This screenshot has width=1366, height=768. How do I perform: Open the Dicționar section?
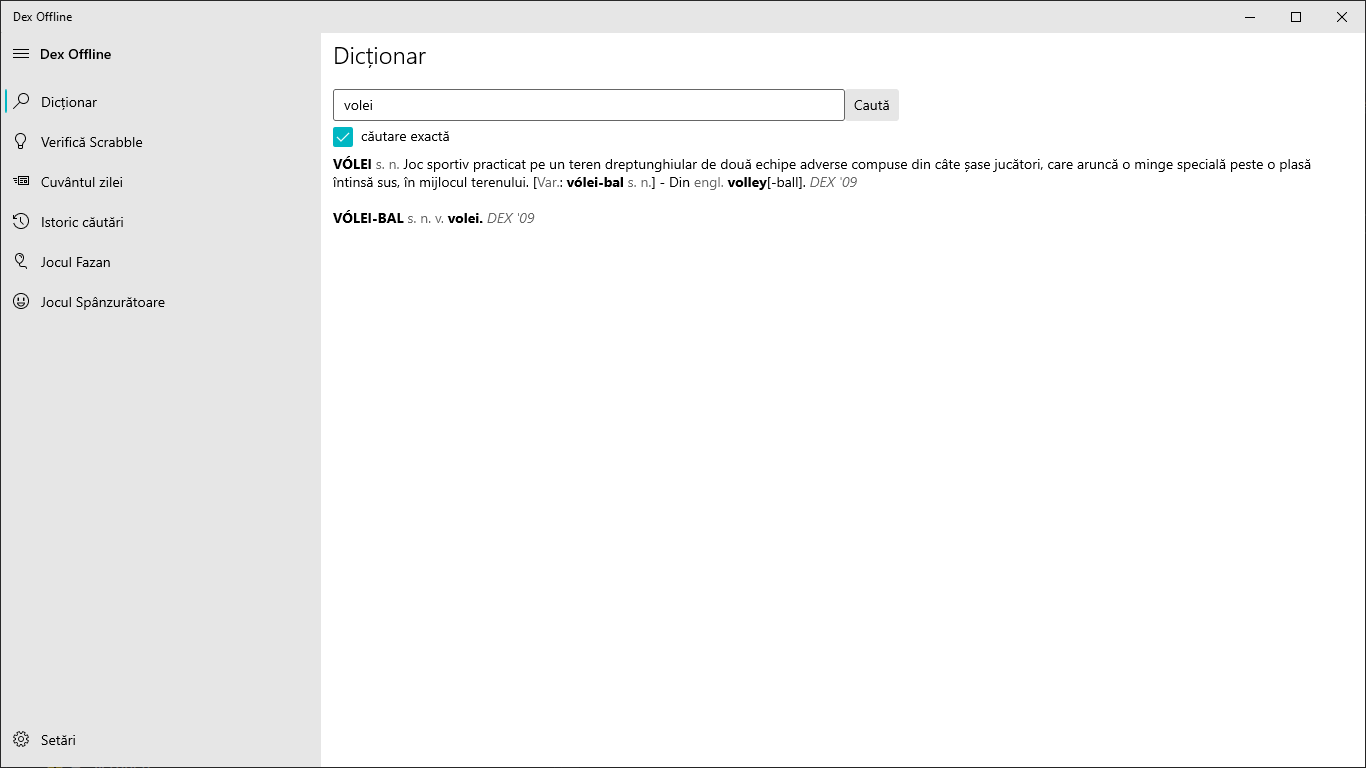pos(161,102)
